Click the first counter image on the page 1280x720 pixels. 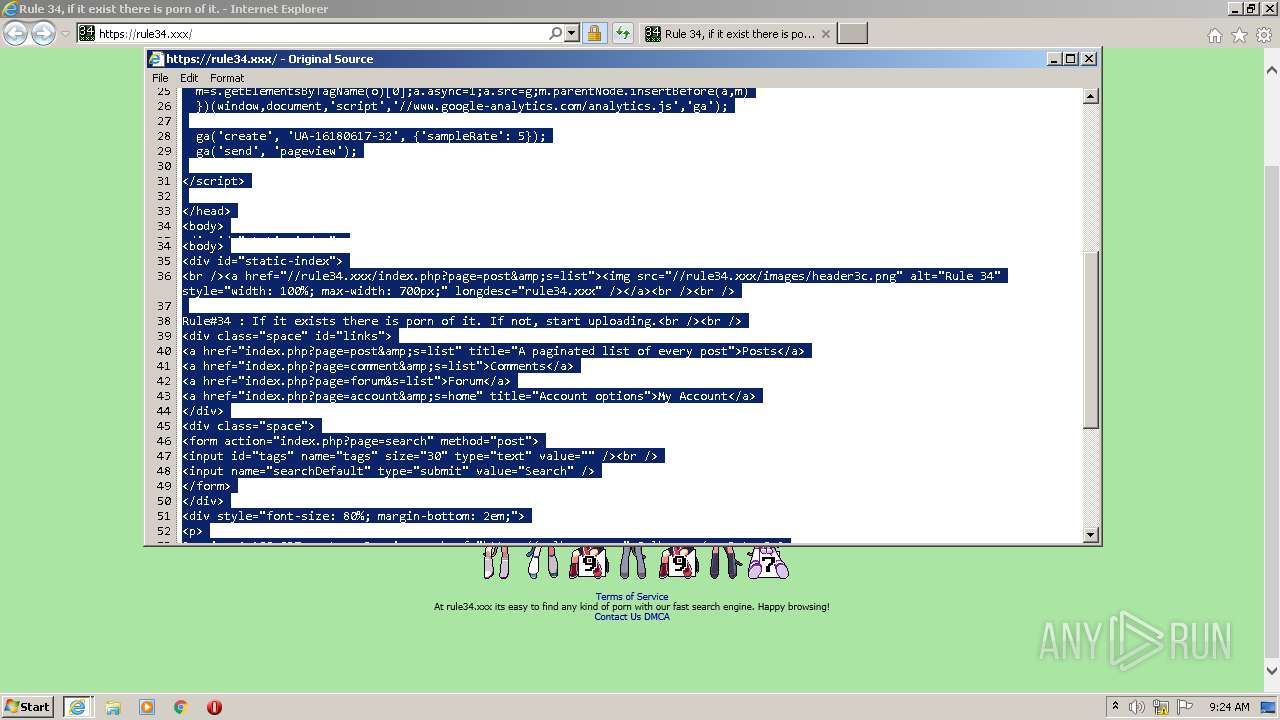(496, 562)
